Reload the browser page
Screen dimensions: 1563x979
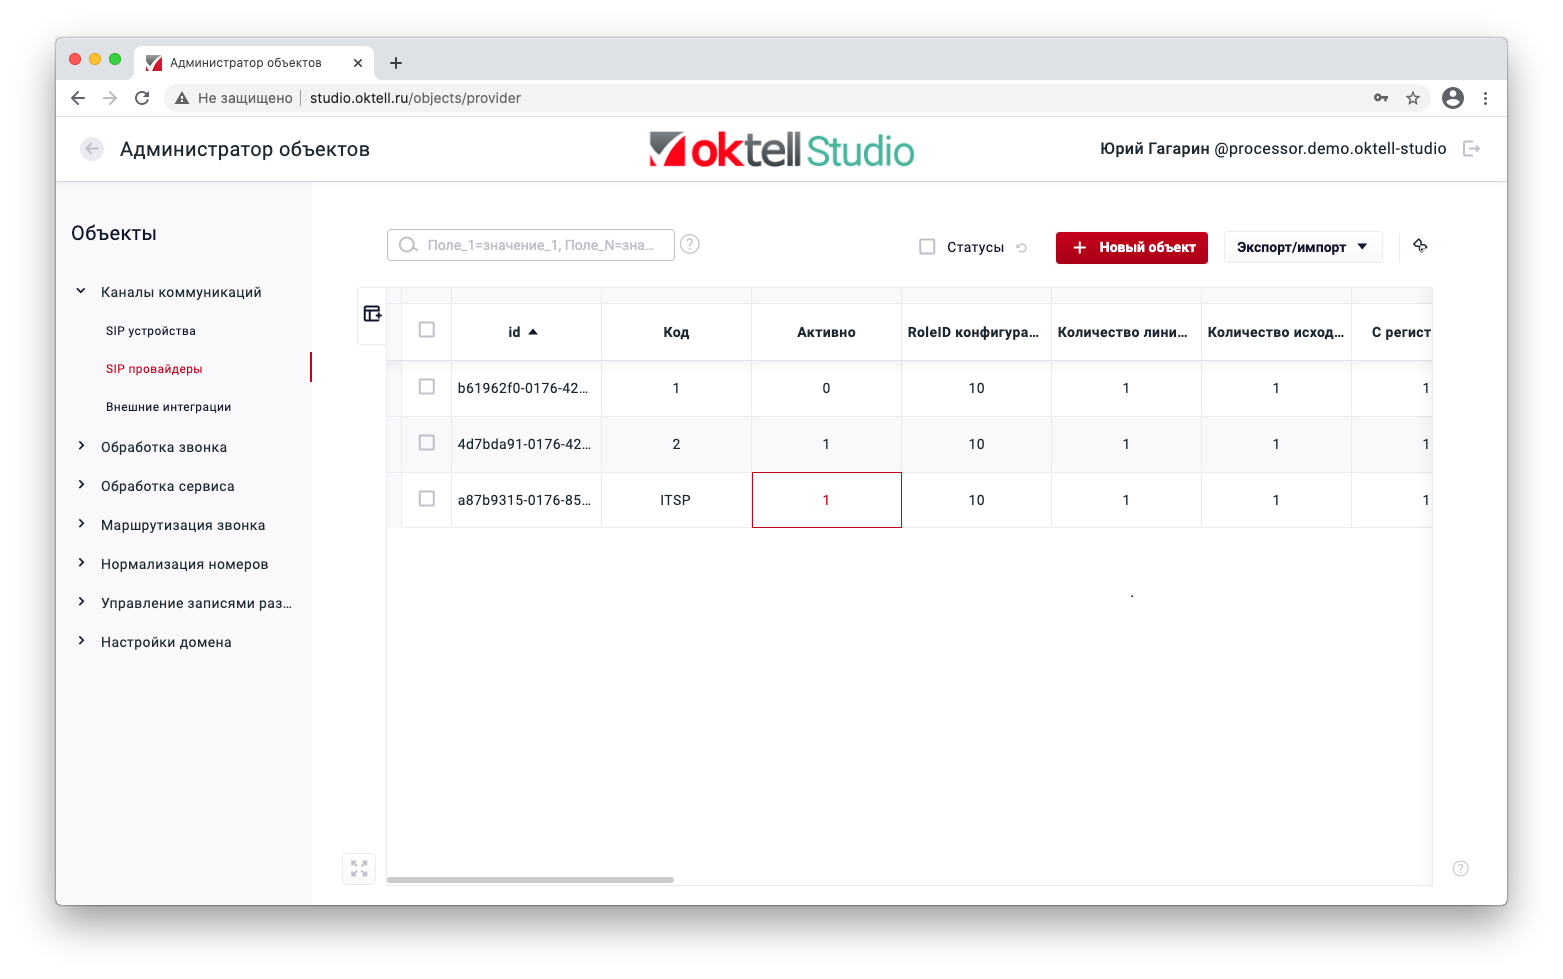[142, 98]
